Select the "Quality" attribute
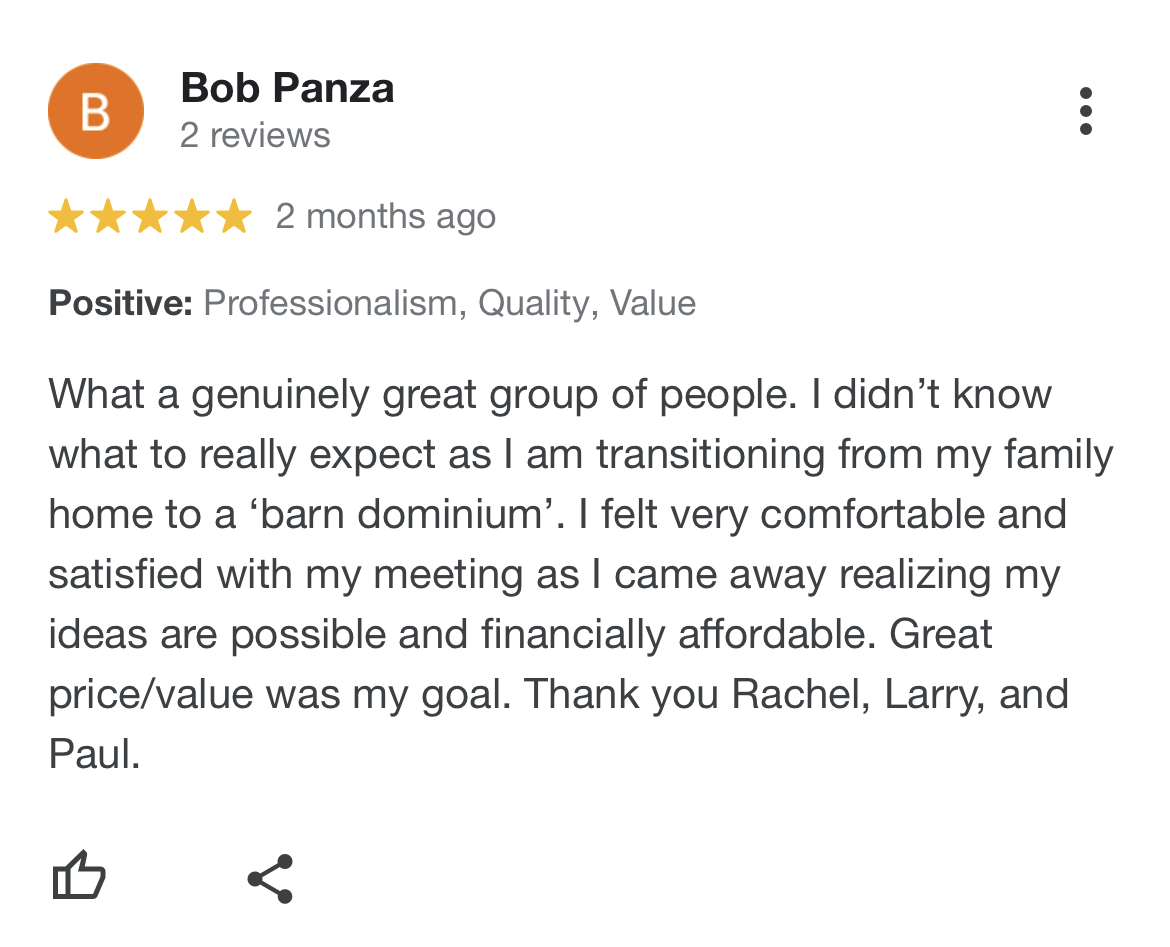Screen dimensions: 1170x947 click(534, 303)
